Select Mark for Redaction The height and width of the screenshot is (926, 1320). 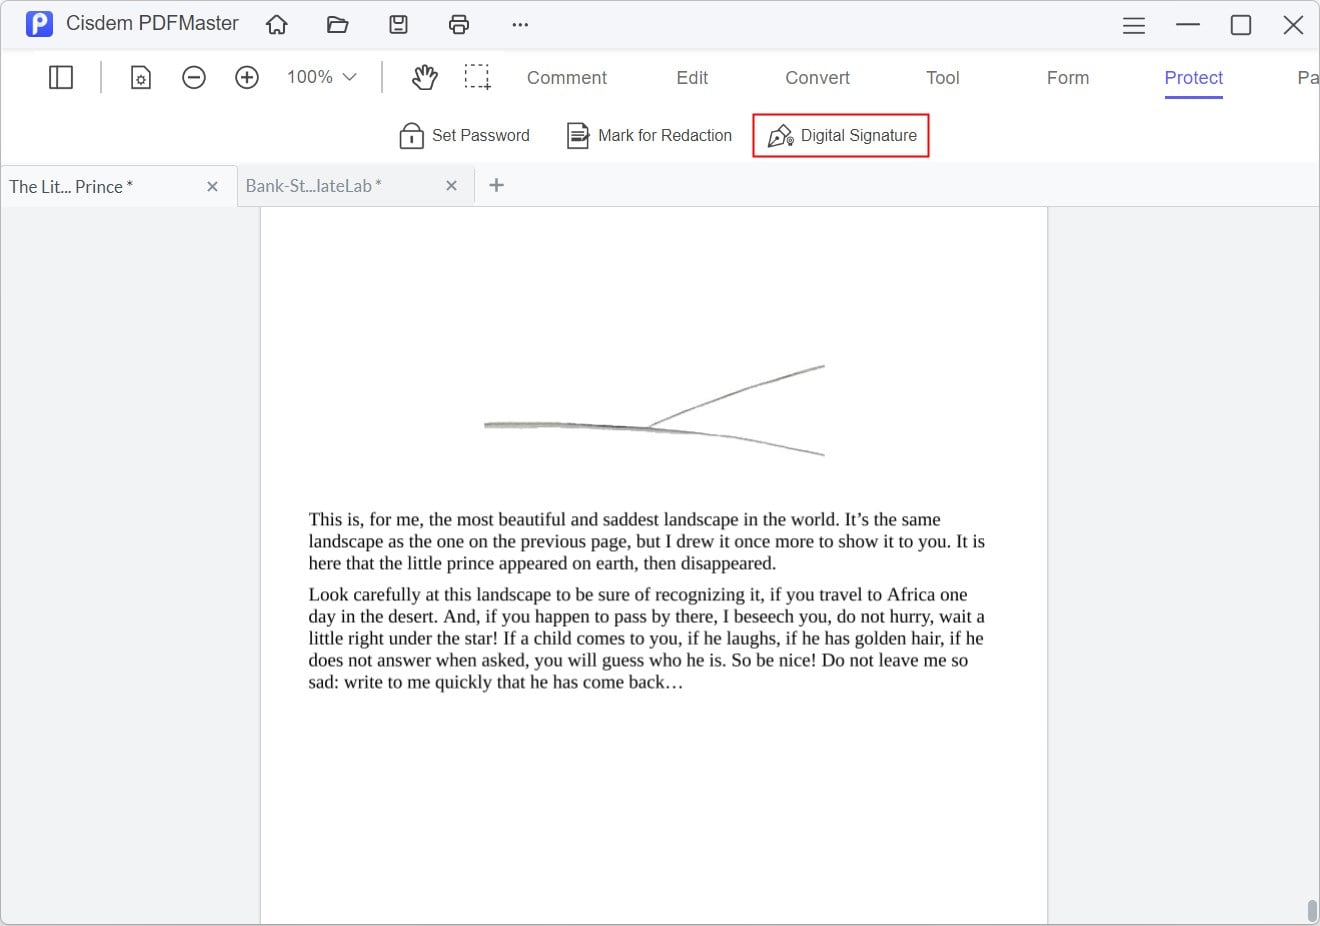tap(648, 135)
